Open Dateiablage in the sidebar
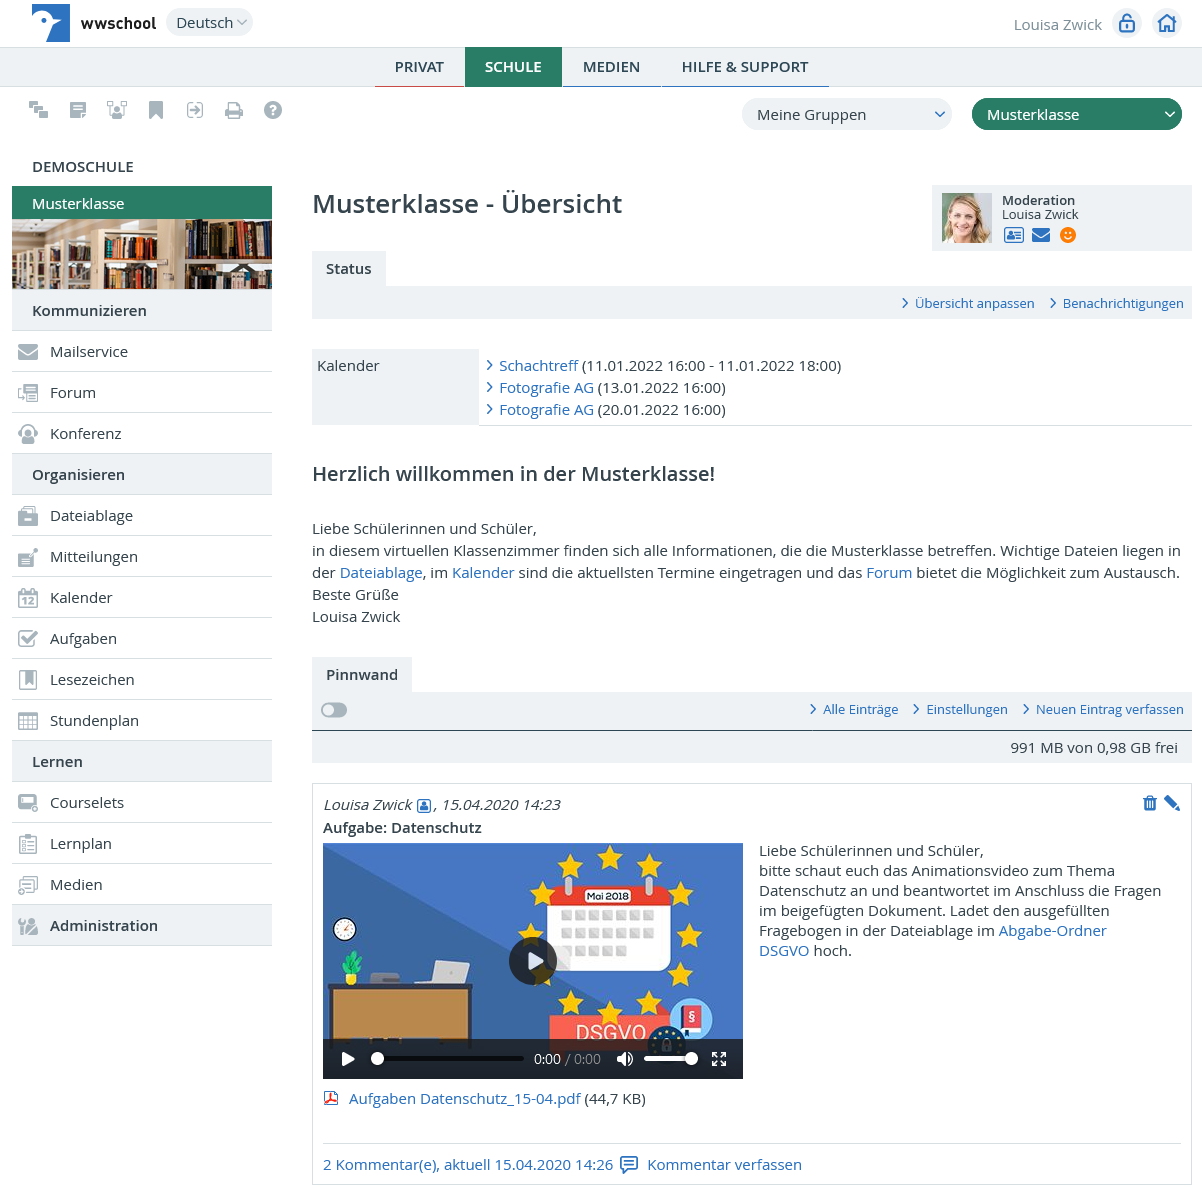Viewport: 1202px width, 1188px height. [x=91, y=516]
